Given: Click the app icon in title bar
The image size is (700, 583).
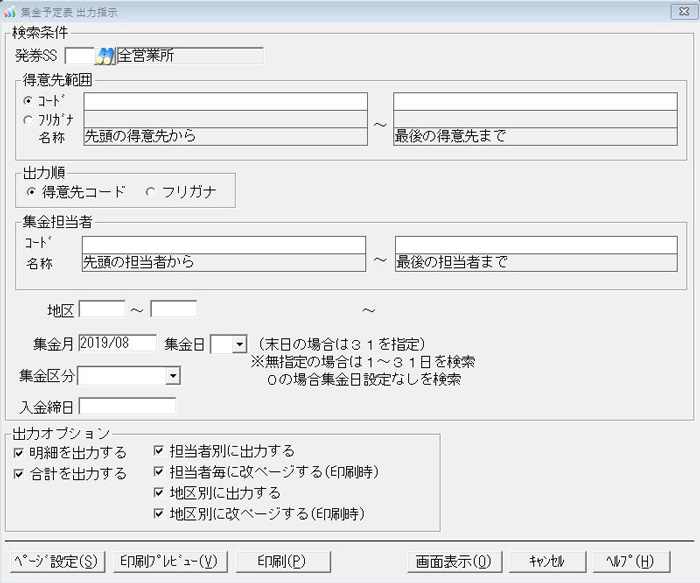Looking at the screenshot, I should (10, 11).
